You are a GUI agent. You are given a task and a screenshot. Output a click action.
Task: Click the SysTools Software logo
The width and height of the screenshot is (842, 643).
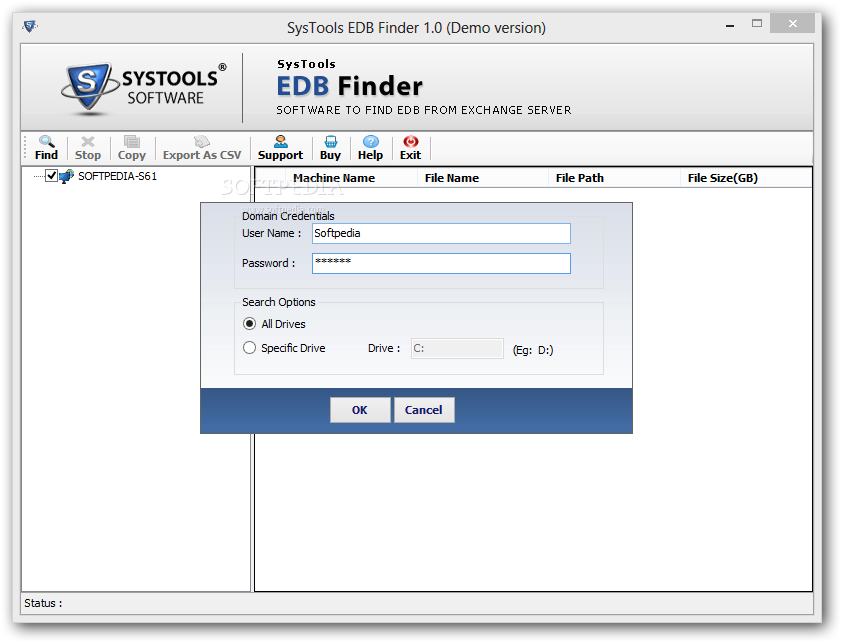tap(144, 87)
